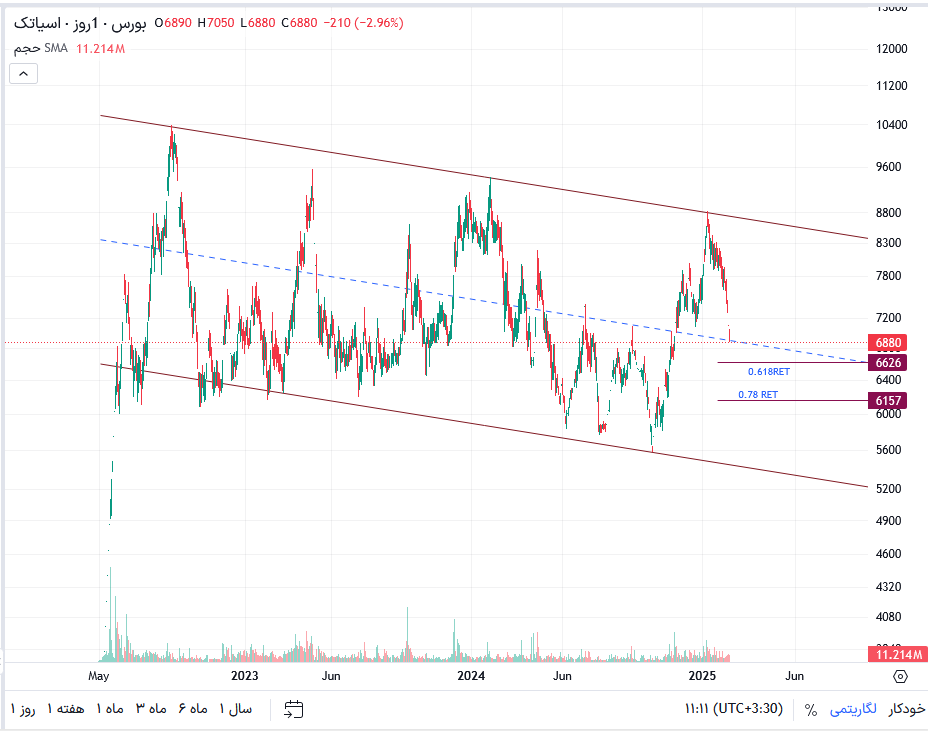Select the 0.78 RET text label
928x731 pixels.
pyautogui.click(x=758, y=395)
